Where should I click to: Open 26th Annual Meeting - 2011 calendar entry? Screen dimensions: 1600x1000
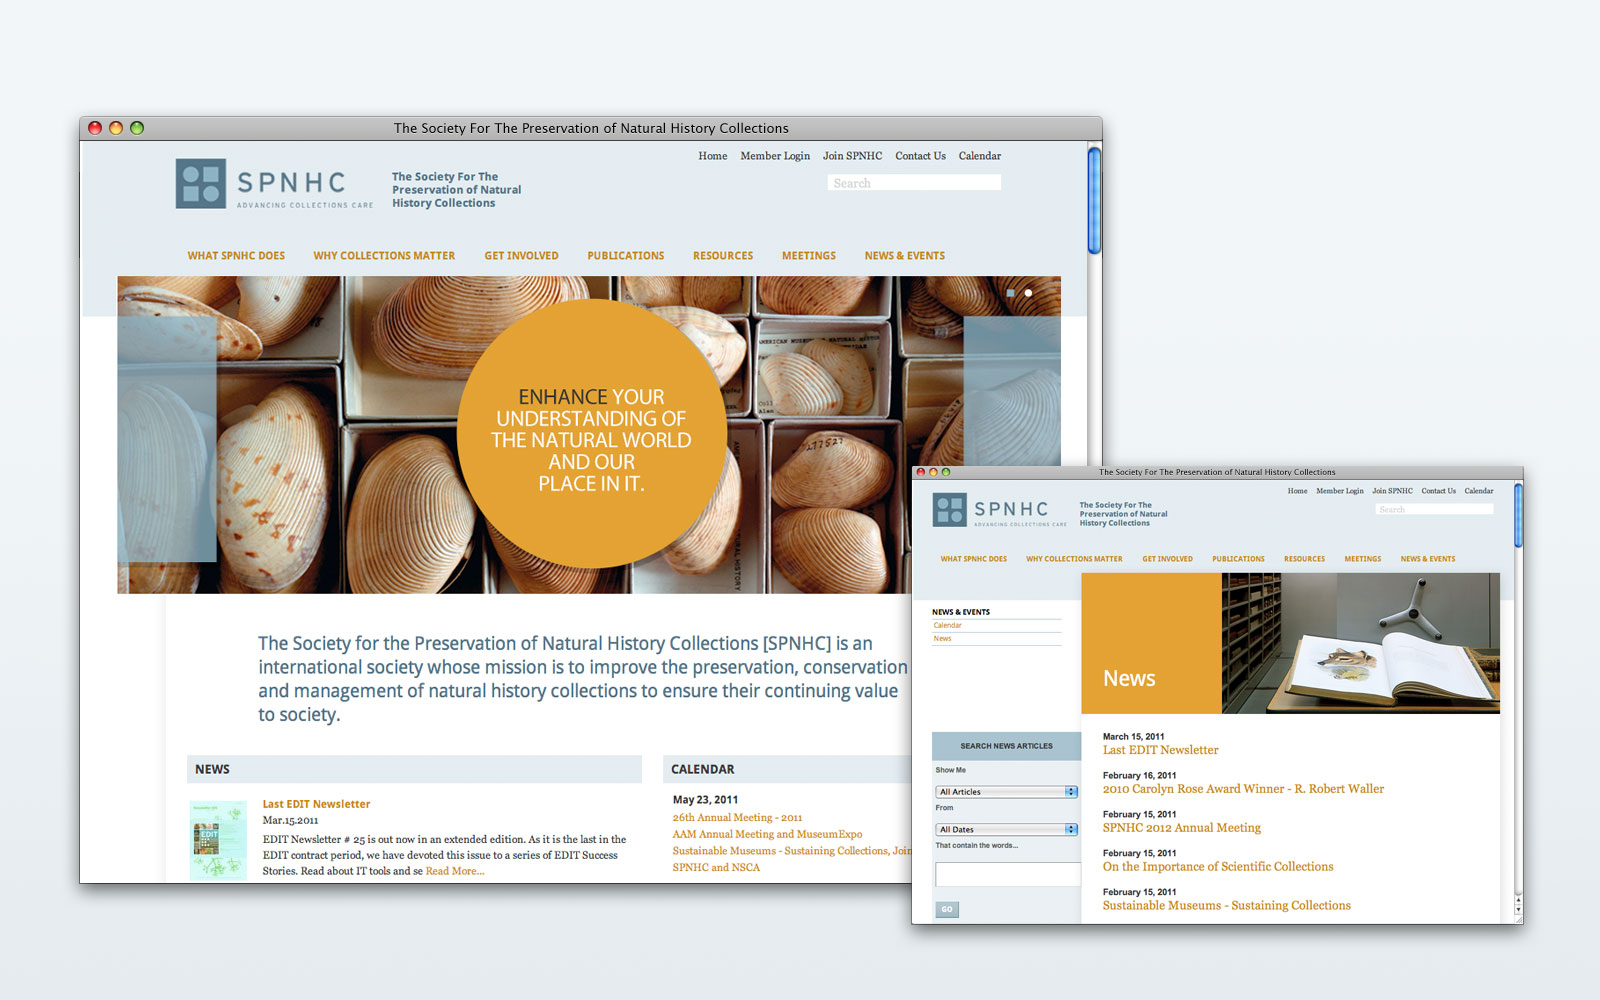pos(737,817)
